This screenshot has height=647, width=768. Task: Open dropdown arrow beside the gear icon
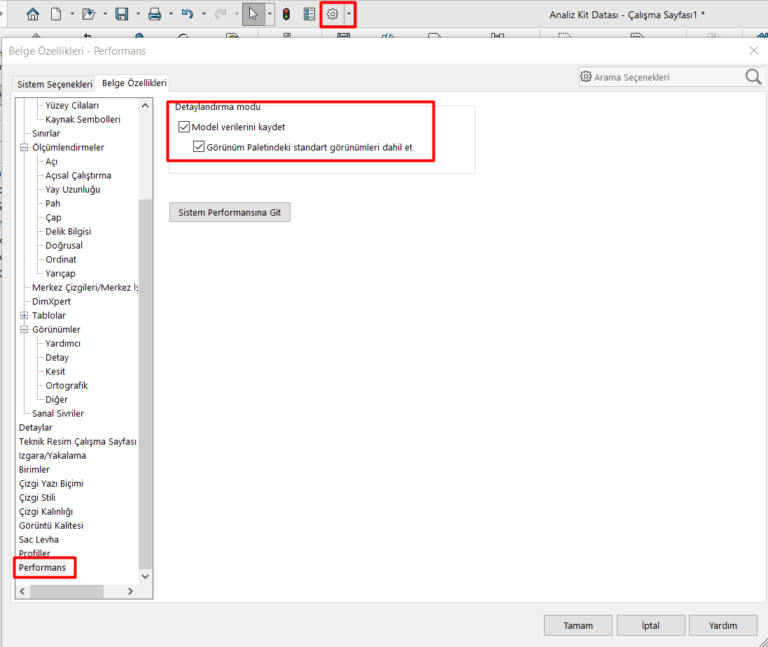click(349, 14)
